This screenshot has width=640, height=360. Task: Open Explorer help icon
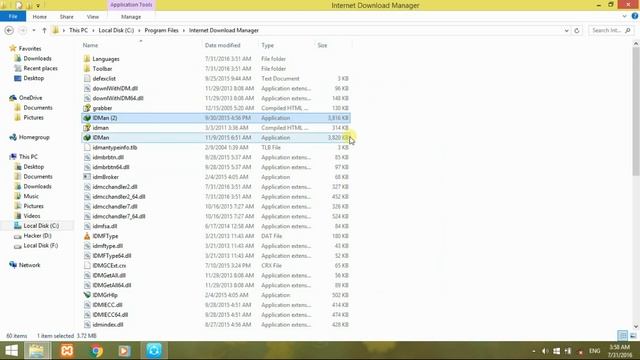pos(635,16)
